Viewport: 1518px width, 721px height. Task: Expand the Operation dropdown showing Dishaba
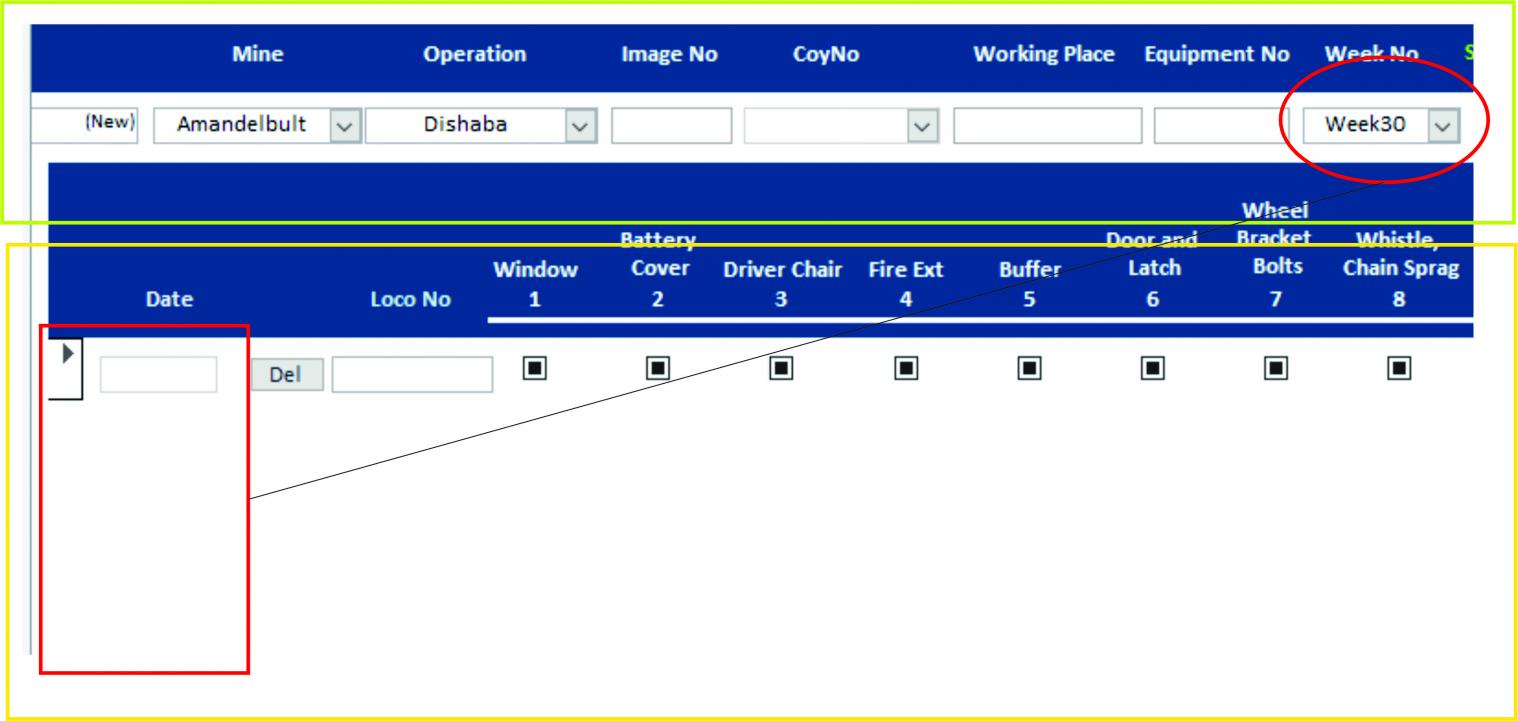(580, 126)
